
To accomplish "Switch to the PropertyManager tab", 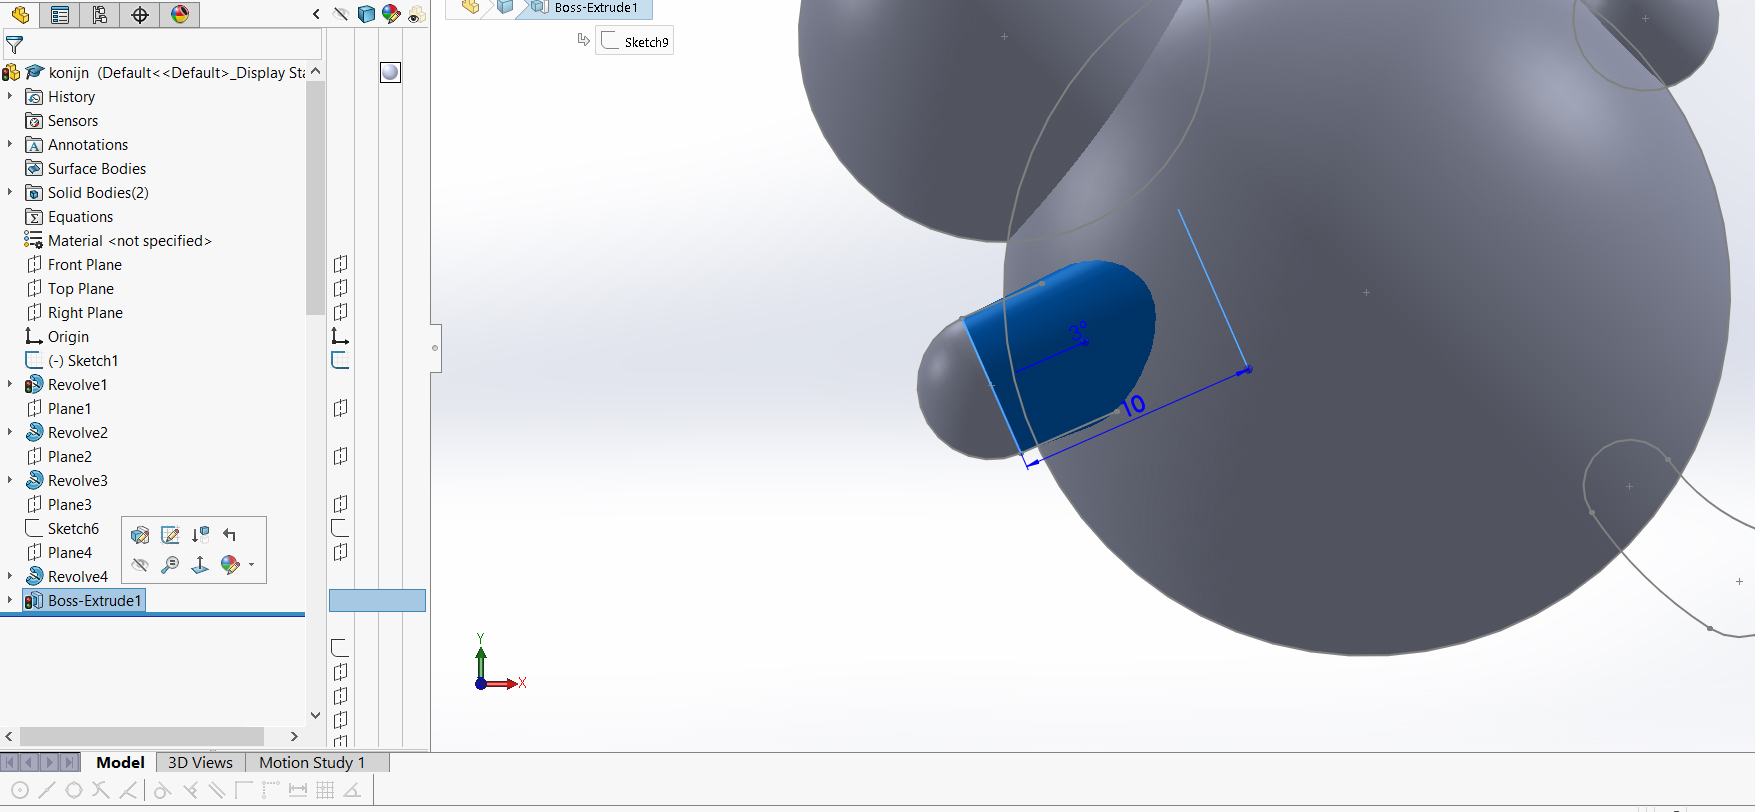I will (x=60, y=15).
